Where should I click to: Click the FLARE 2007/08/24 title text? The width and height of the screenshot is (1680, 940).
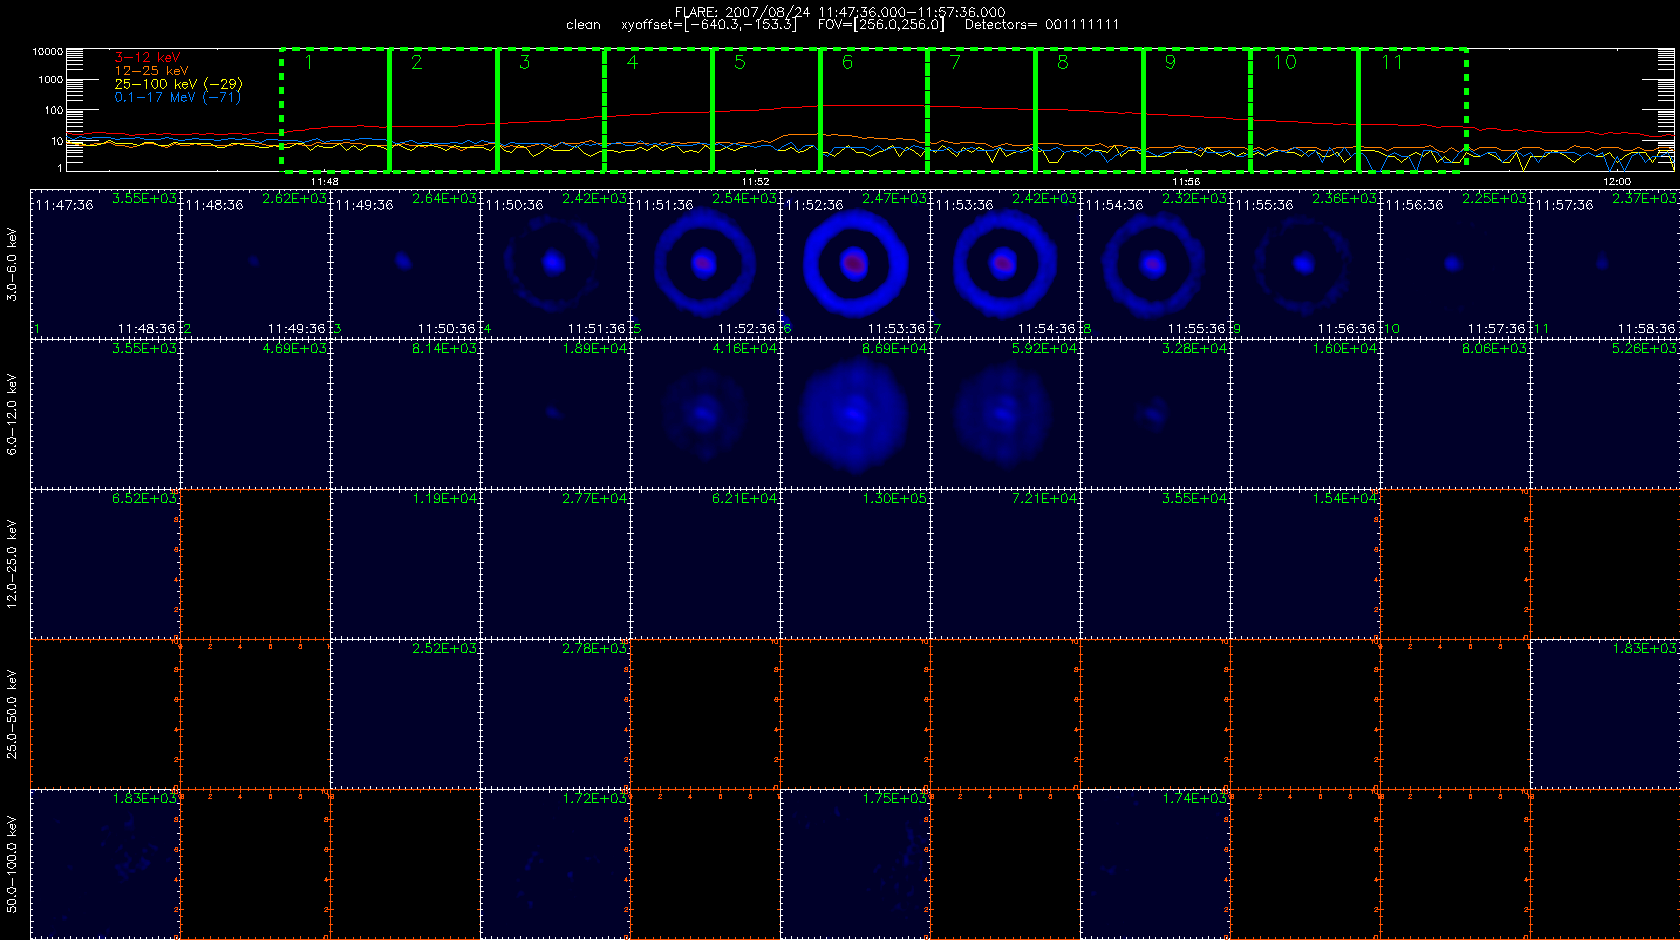(840, 12)
